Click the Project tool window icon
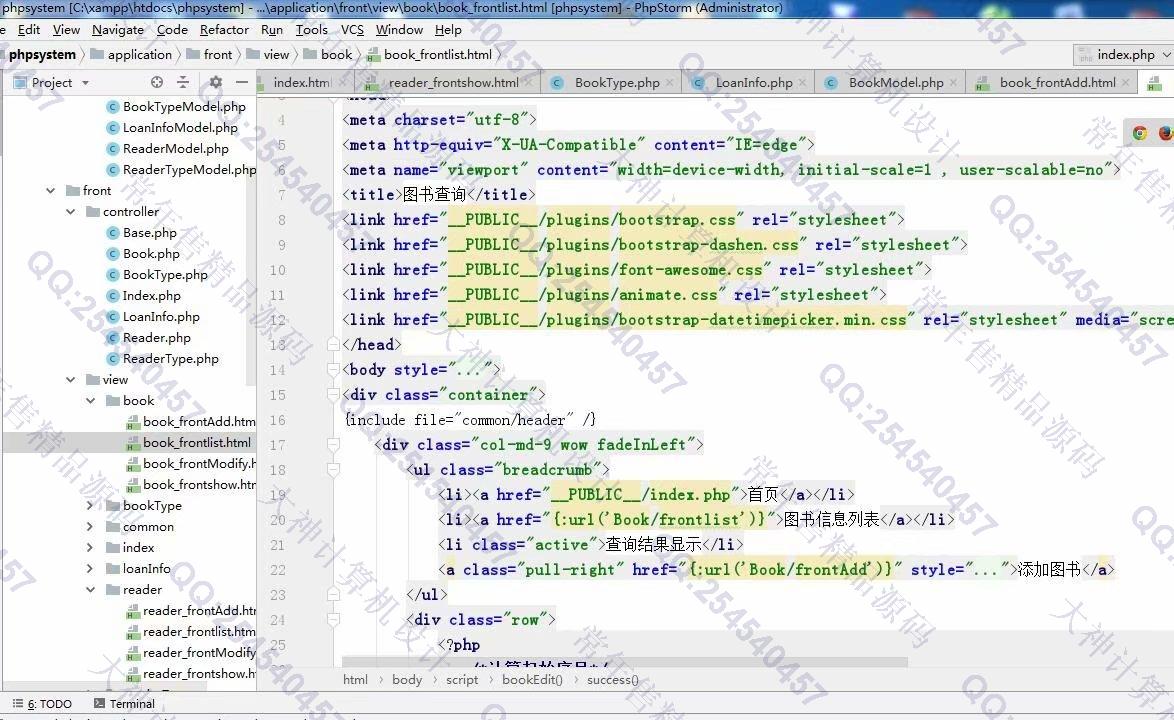 [x=19, y=82]
